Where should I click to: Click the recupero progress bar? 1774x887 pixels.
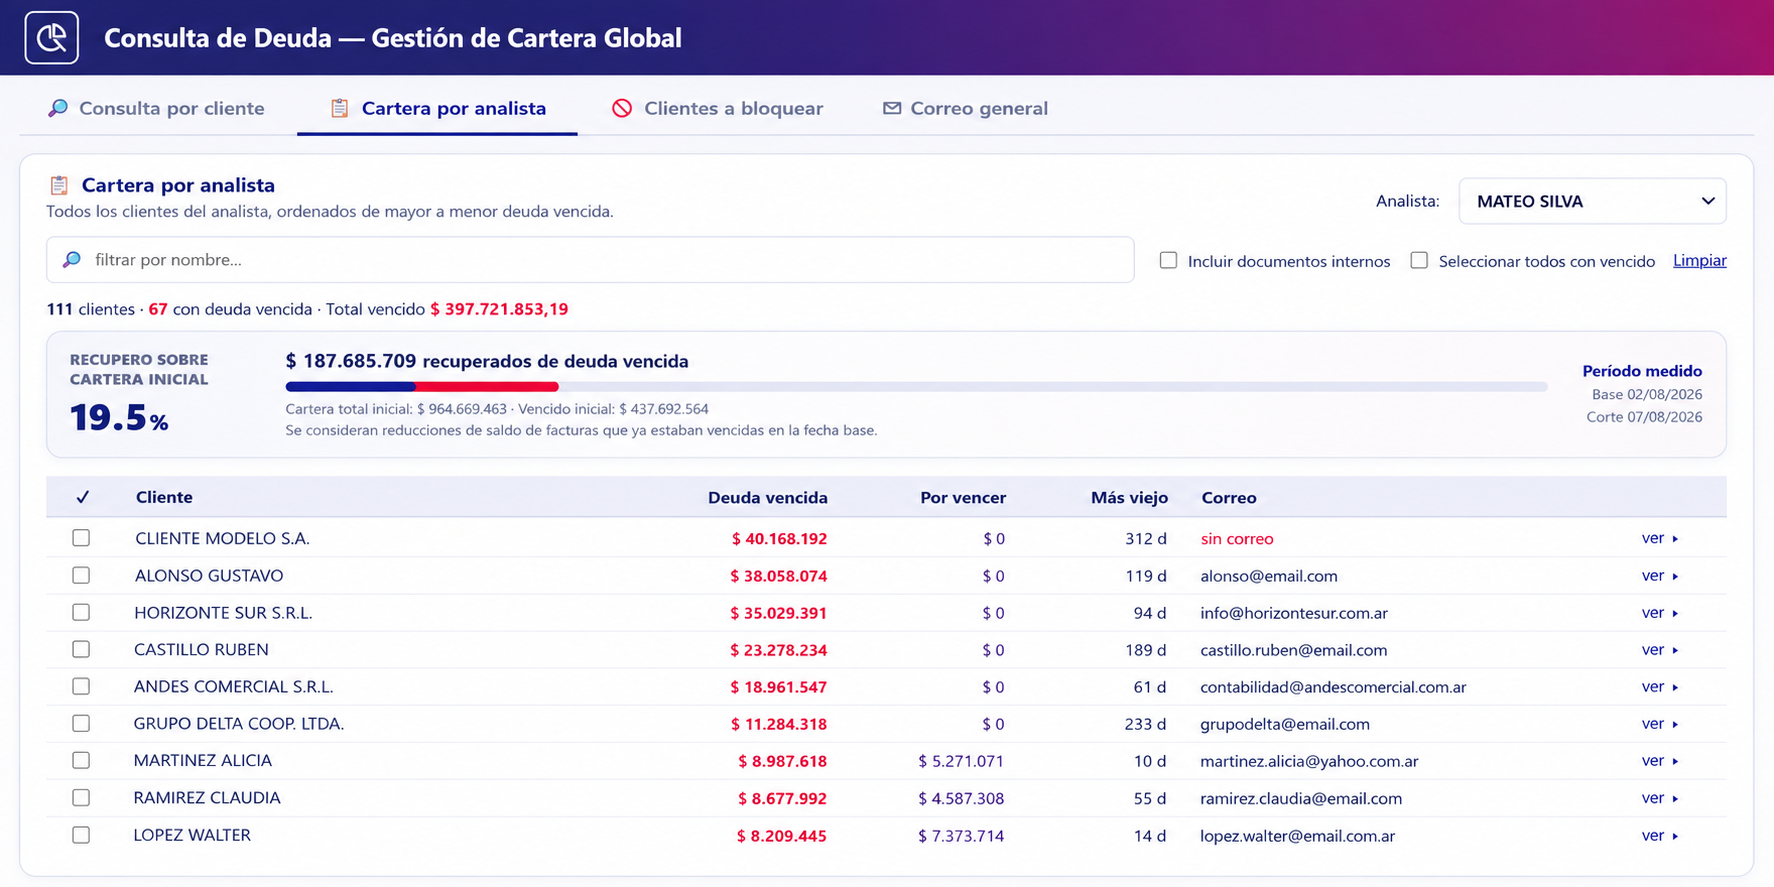click(x=916, y=386)
